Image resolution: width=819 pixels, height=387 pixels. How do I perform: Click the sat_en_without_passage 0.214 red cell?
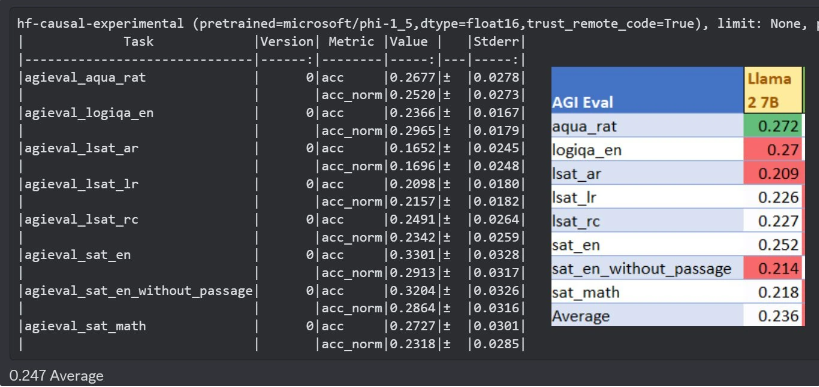[773, 268]
